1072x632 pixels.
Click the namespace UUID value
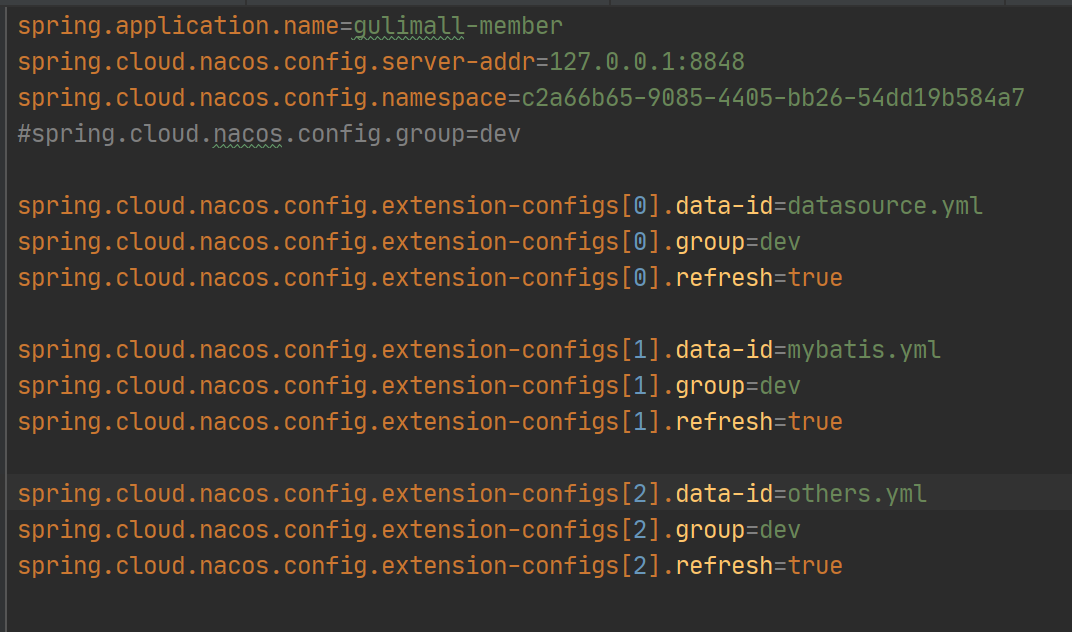(773, 98)
